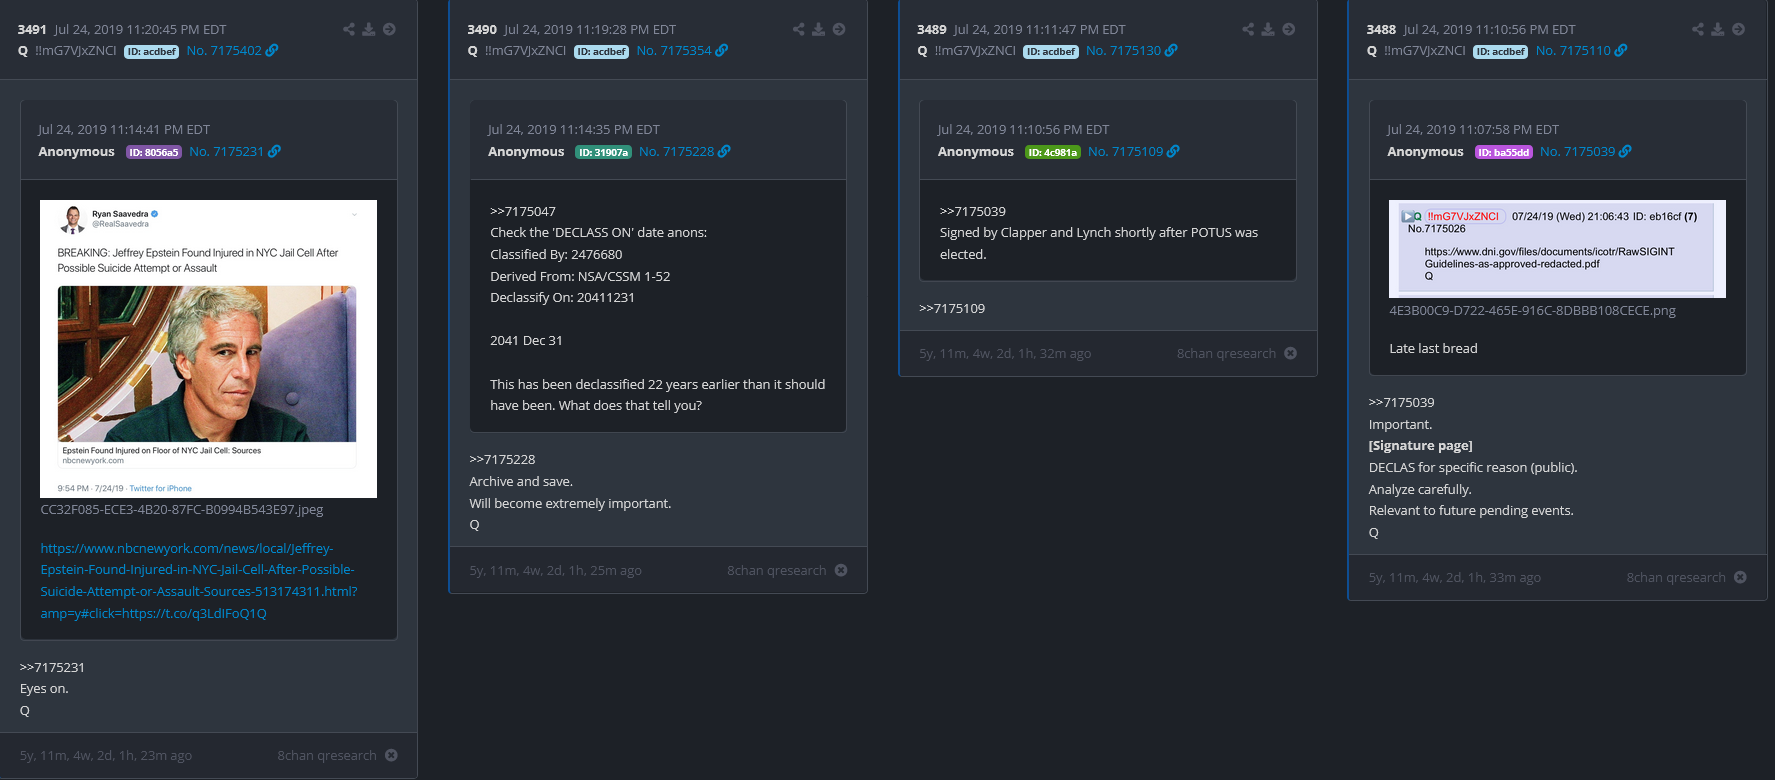Click '[Signature page]' text

click(1420, 445)
